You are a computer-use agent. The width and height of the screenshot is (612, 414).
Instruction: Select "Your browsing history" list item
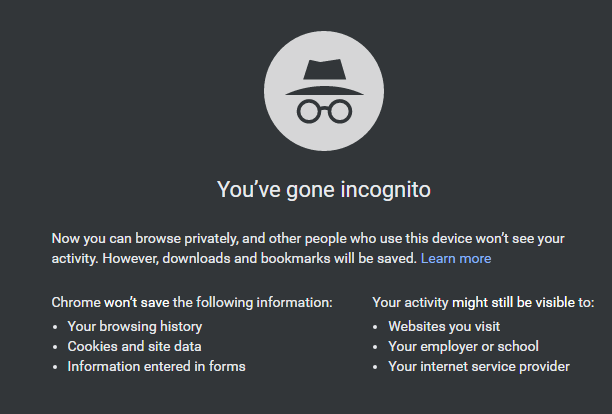[x=134, y=326]
